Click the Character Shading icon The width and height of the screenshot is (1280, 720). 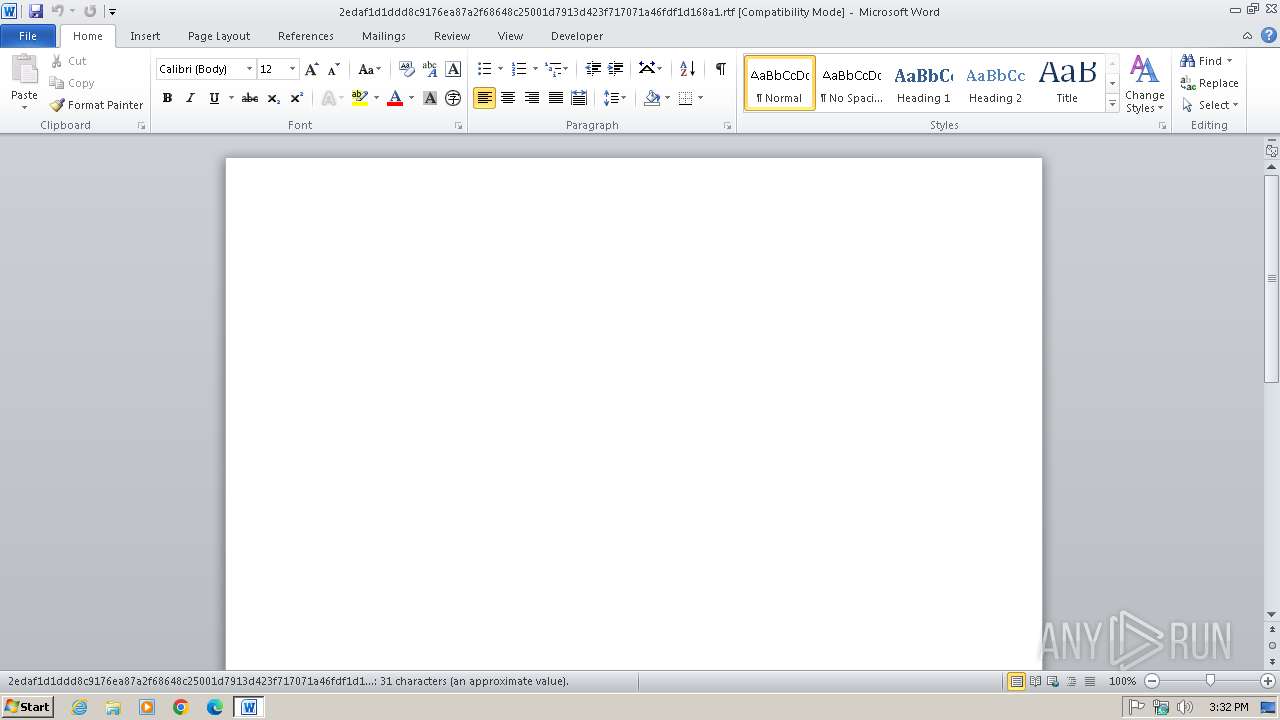pos(430,98)
